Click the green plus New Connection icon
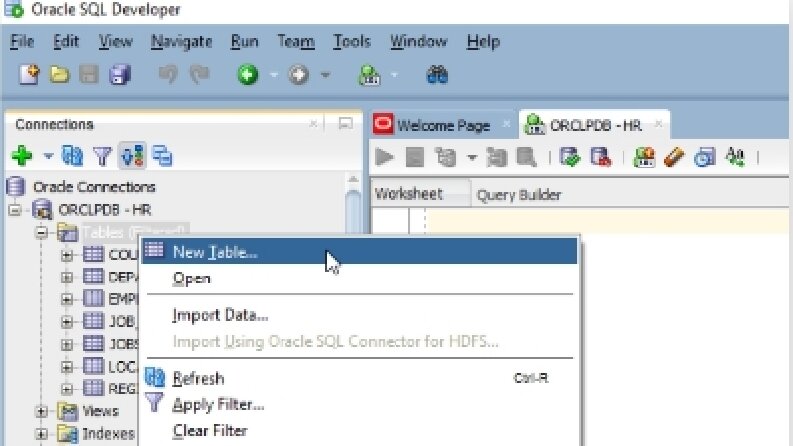The height and width of the screenshot is (446, 793). pos(22,156)
